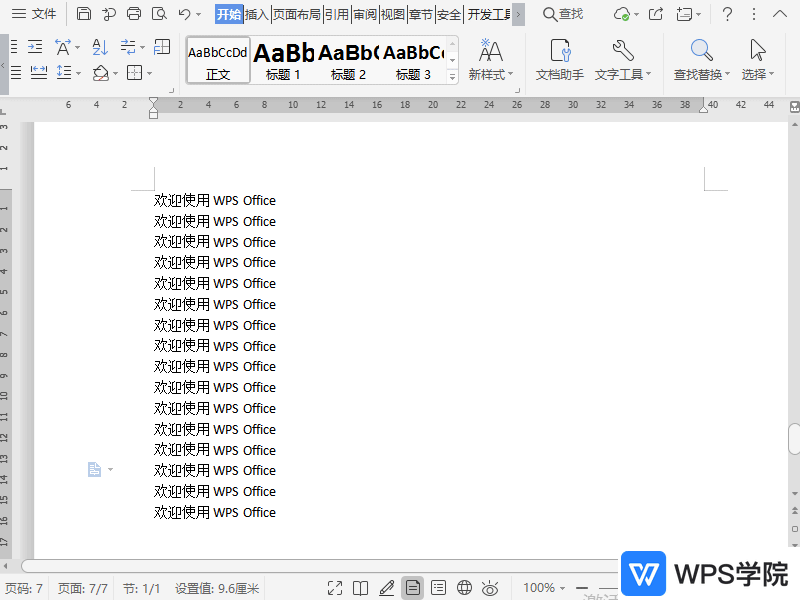Toggle reading layout view

click(x=361, y=588)
